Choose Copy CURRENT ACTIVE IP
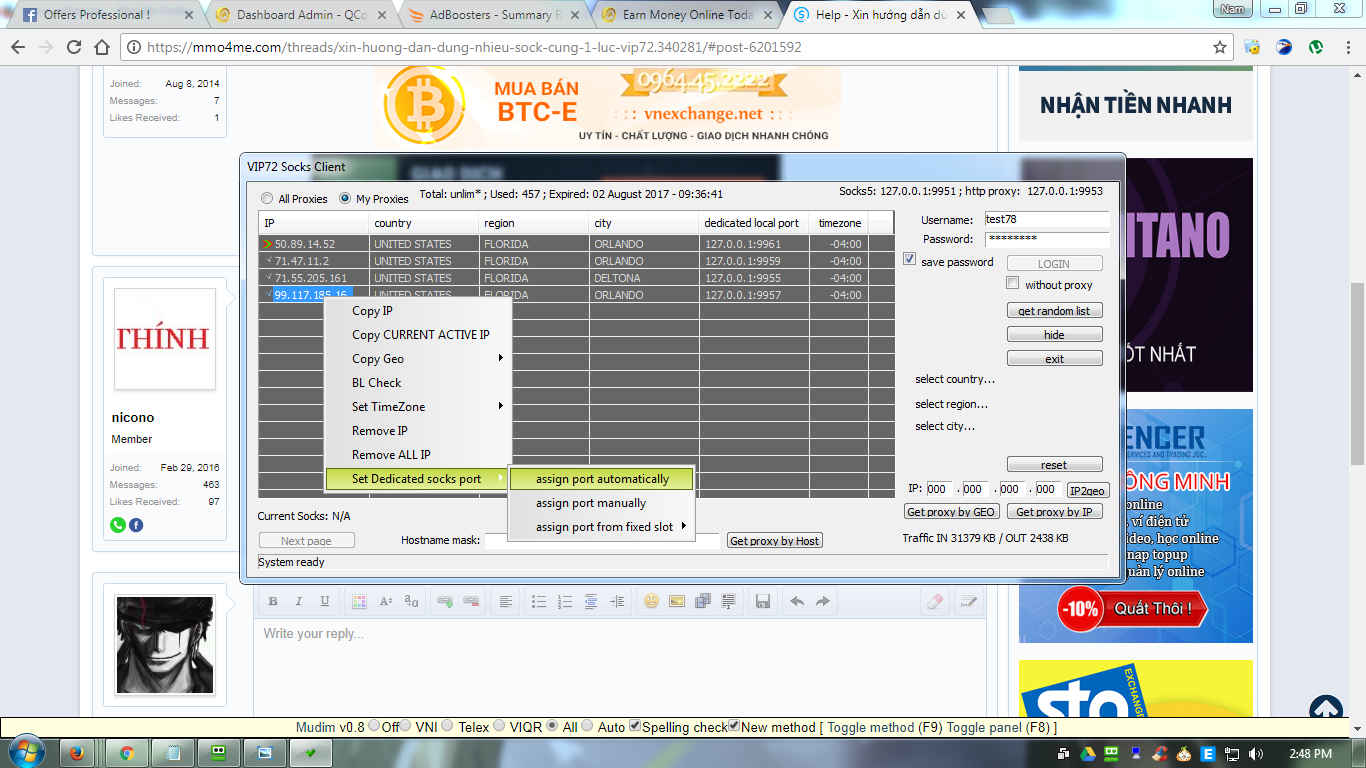This screenshot has height=768, width=1366. [419, 335]
